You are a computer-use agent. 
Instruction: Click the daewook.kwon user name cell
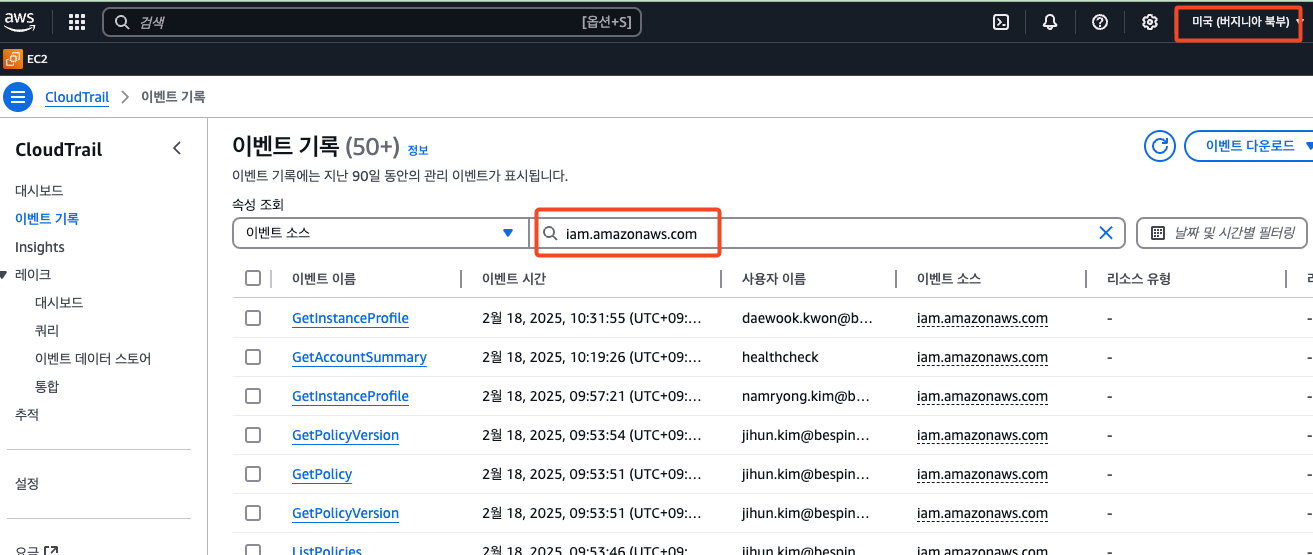pos(807,318)
